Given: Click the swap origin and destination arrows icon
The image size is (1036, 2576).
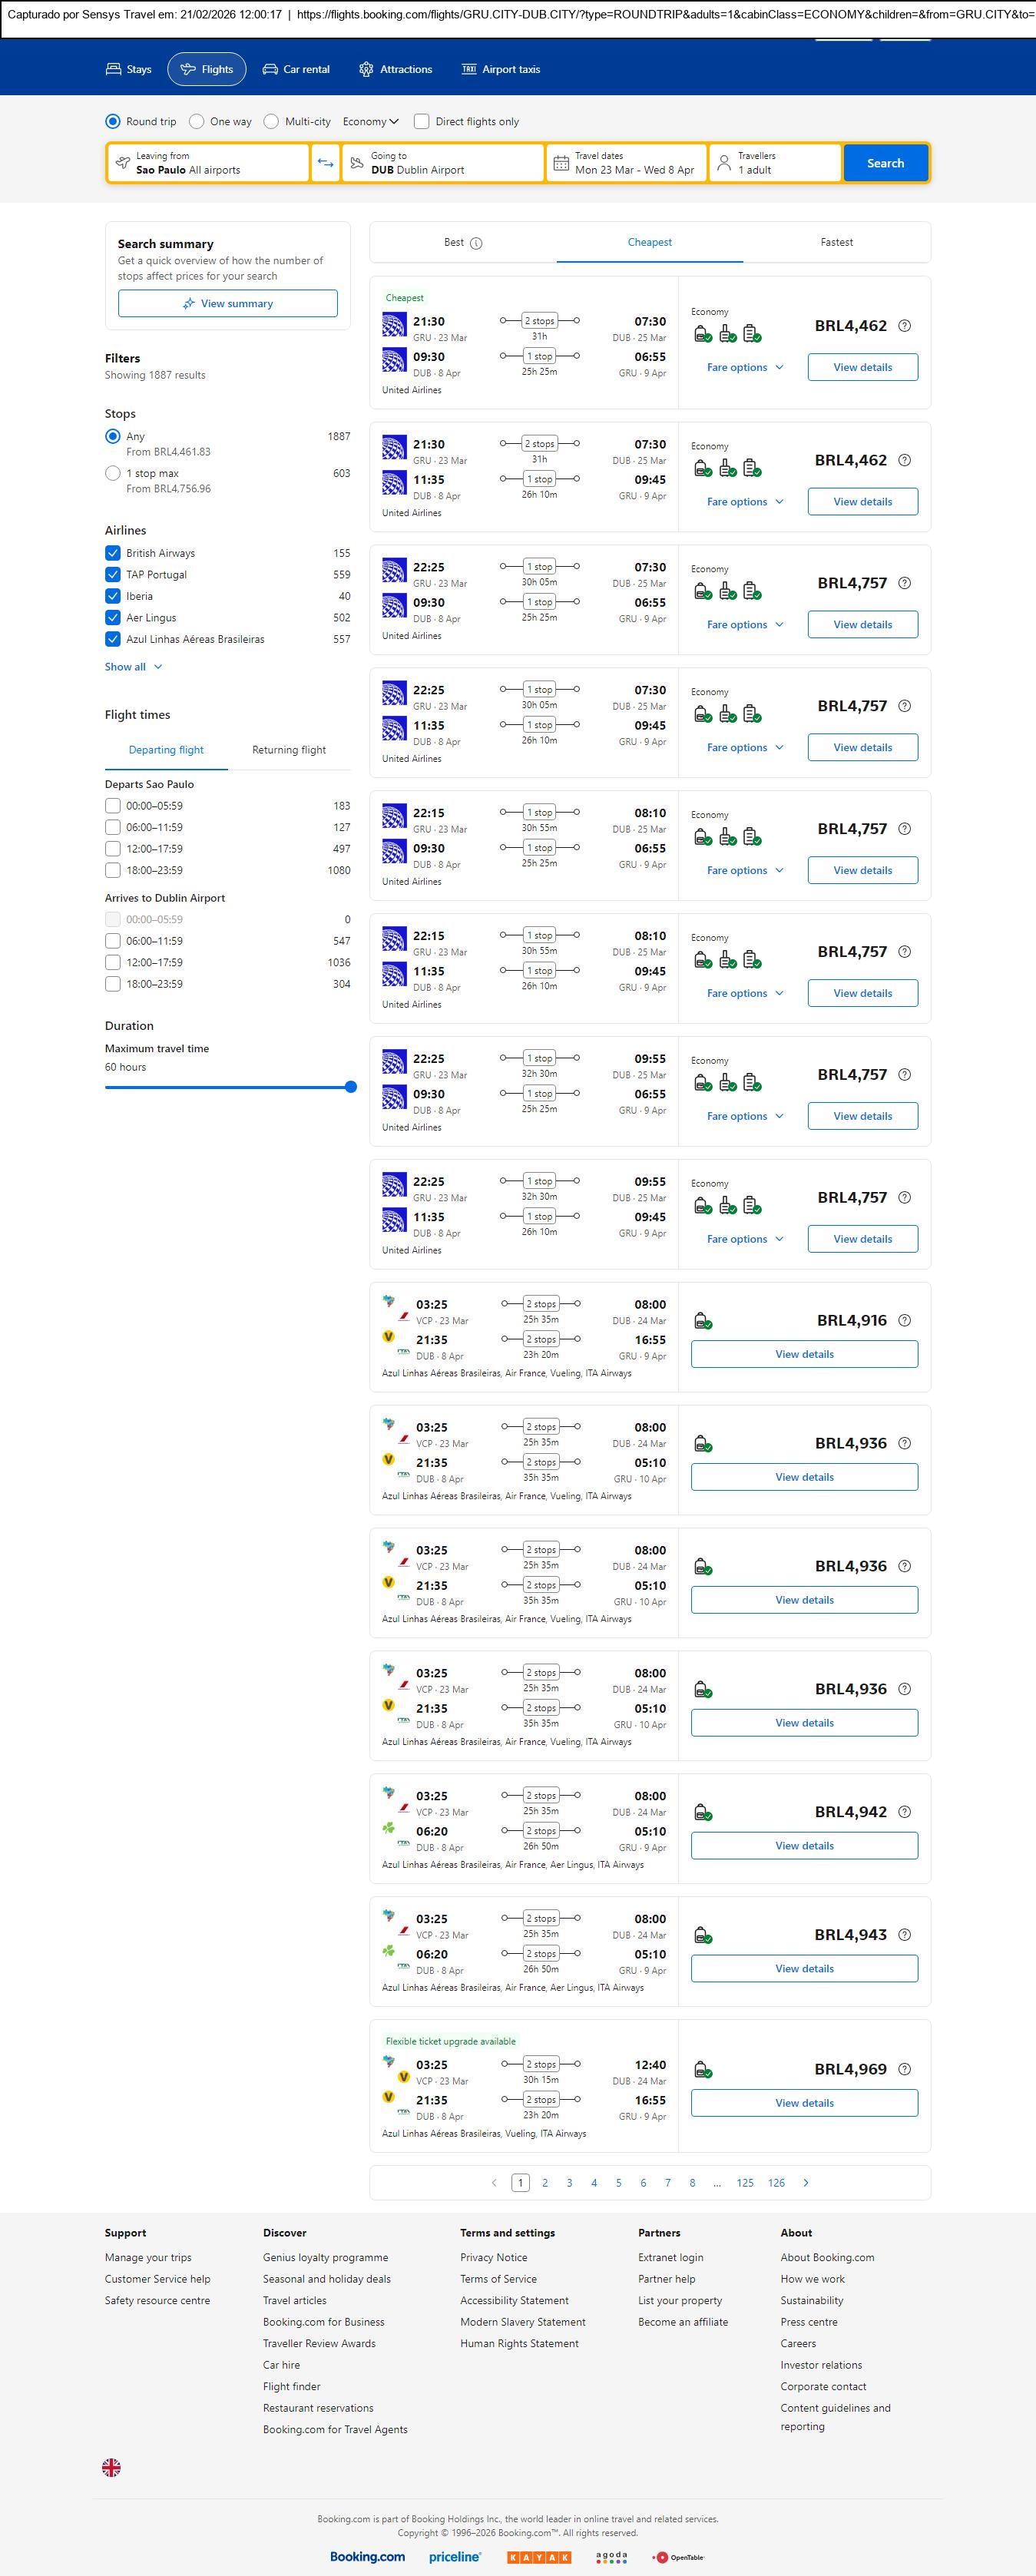Looking at the screenshot, I should point(325,163).
